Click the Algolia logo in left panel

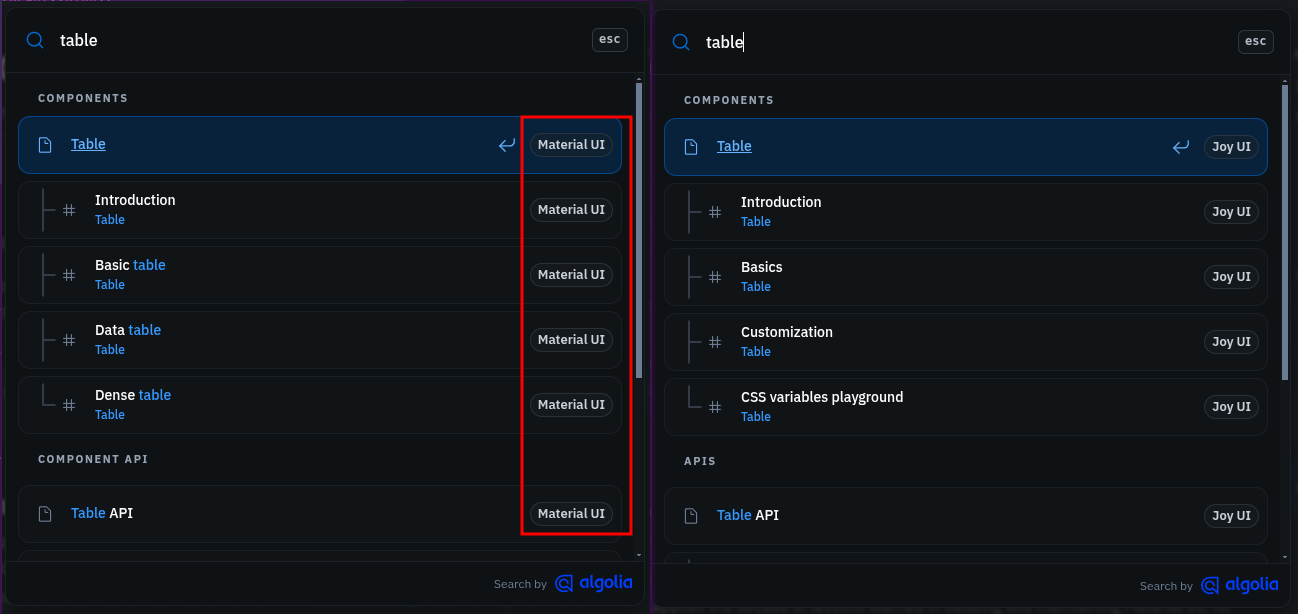tap(594, 583)
